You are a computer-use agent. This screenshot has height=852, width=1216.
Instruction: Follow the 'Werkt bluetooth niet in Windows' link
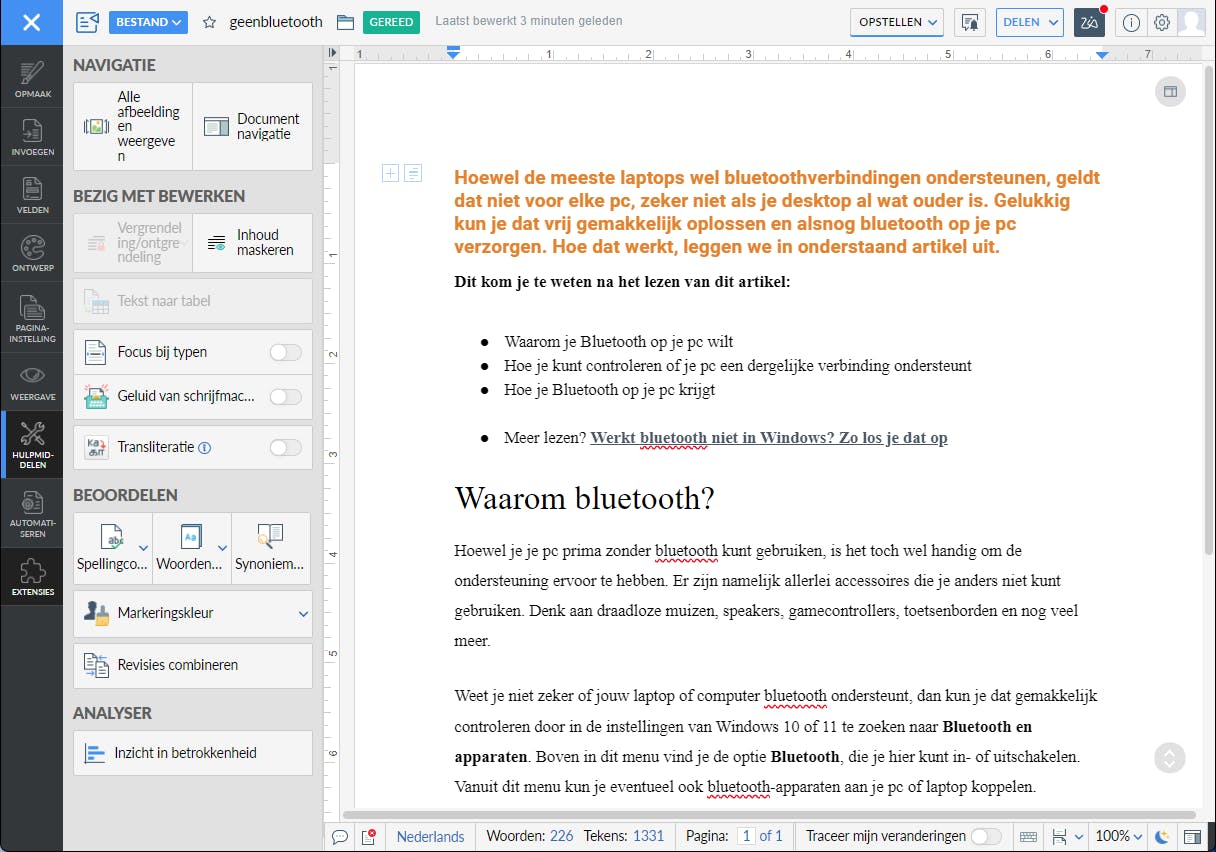[x=768, y=438]
